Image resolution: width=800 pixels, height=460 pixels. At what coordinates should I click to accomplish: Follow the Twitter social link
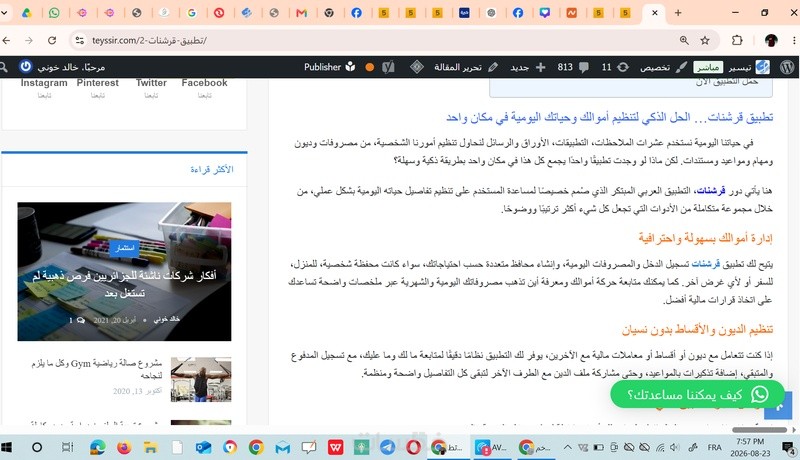pyautogui.click(x=151, y=87)
